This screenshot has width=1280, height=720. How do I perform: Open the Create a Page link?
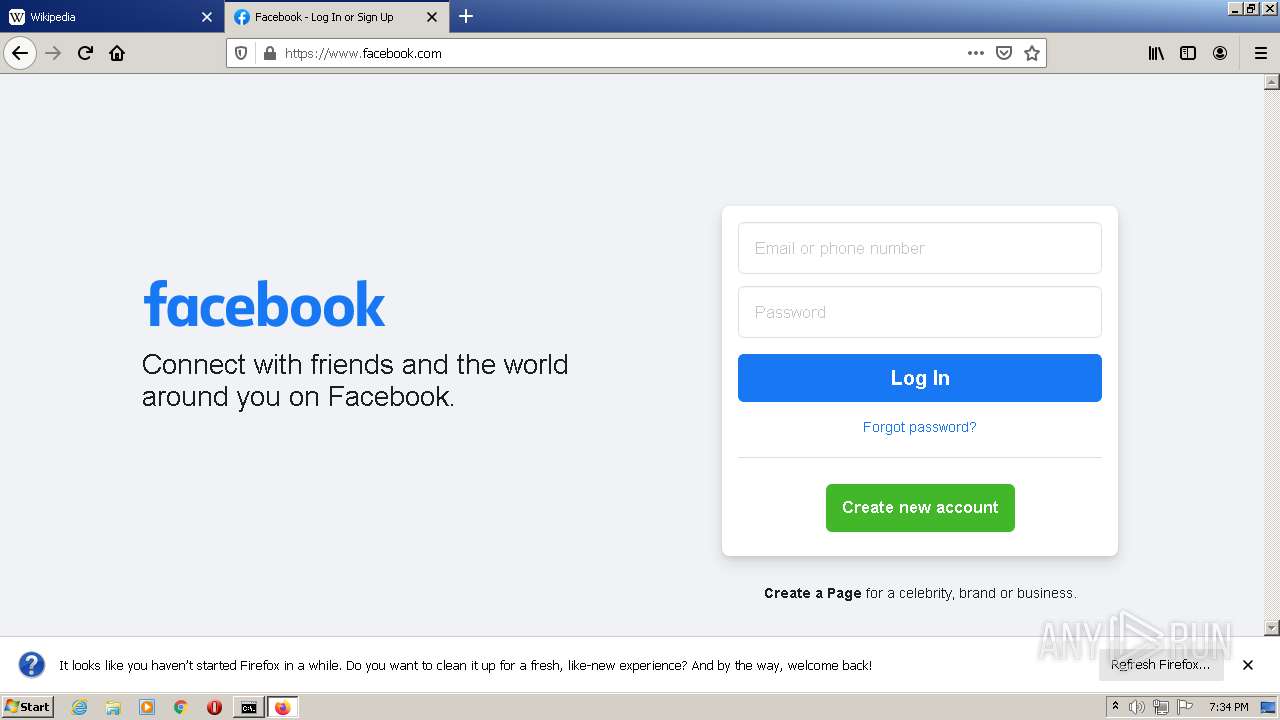pos(812,593)
